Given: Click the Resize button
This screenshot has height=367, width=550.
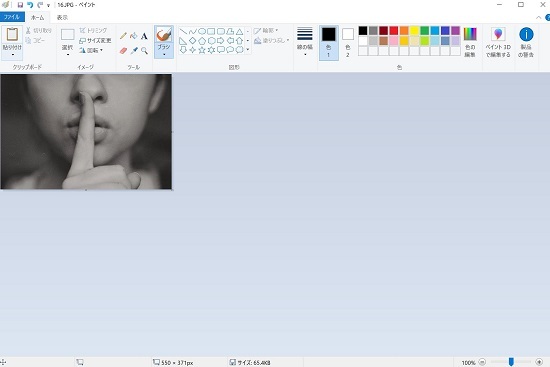Looking at the screenshot, I should [x=95, y=40].
